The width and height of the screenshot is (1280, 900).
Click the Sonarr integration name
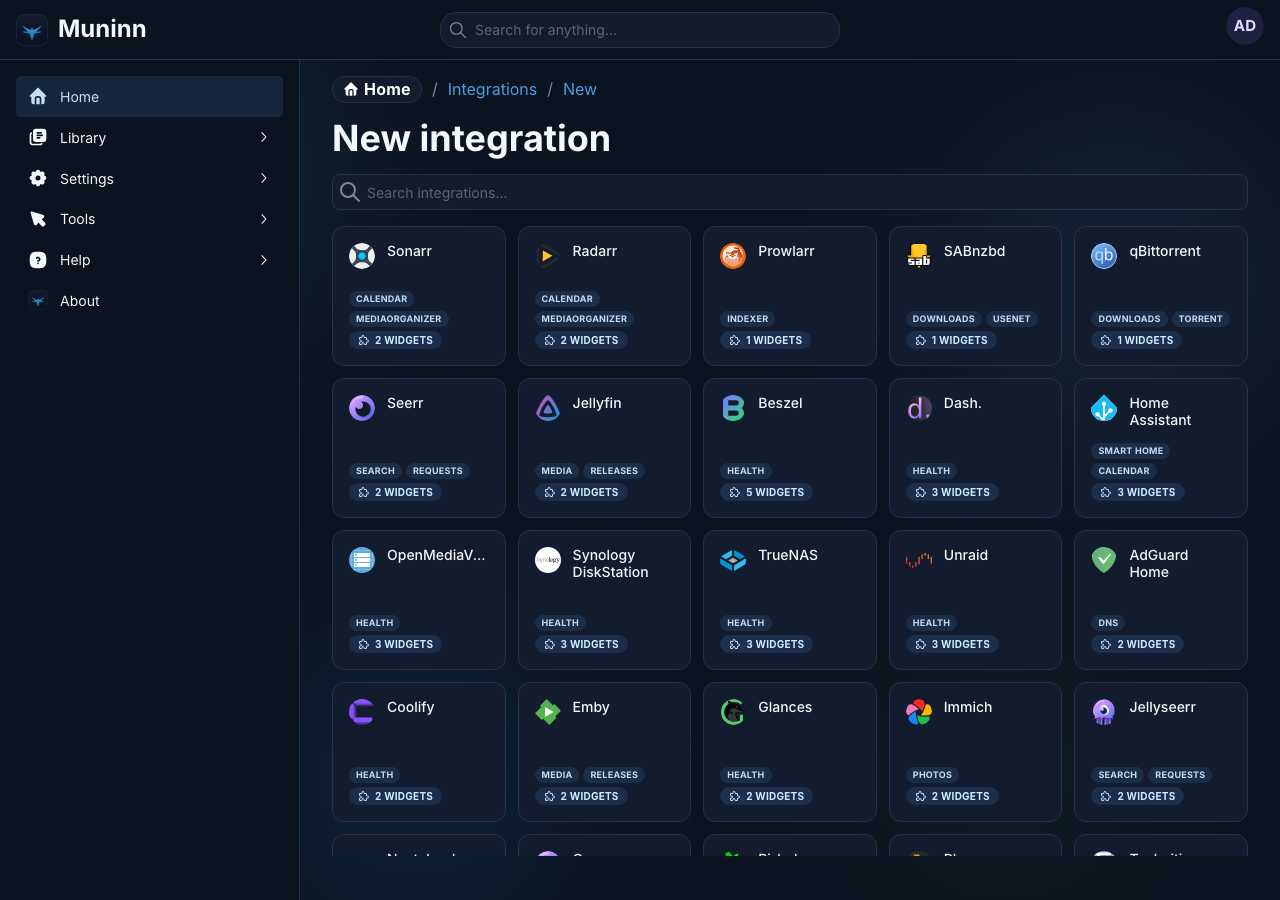[409, 251]
